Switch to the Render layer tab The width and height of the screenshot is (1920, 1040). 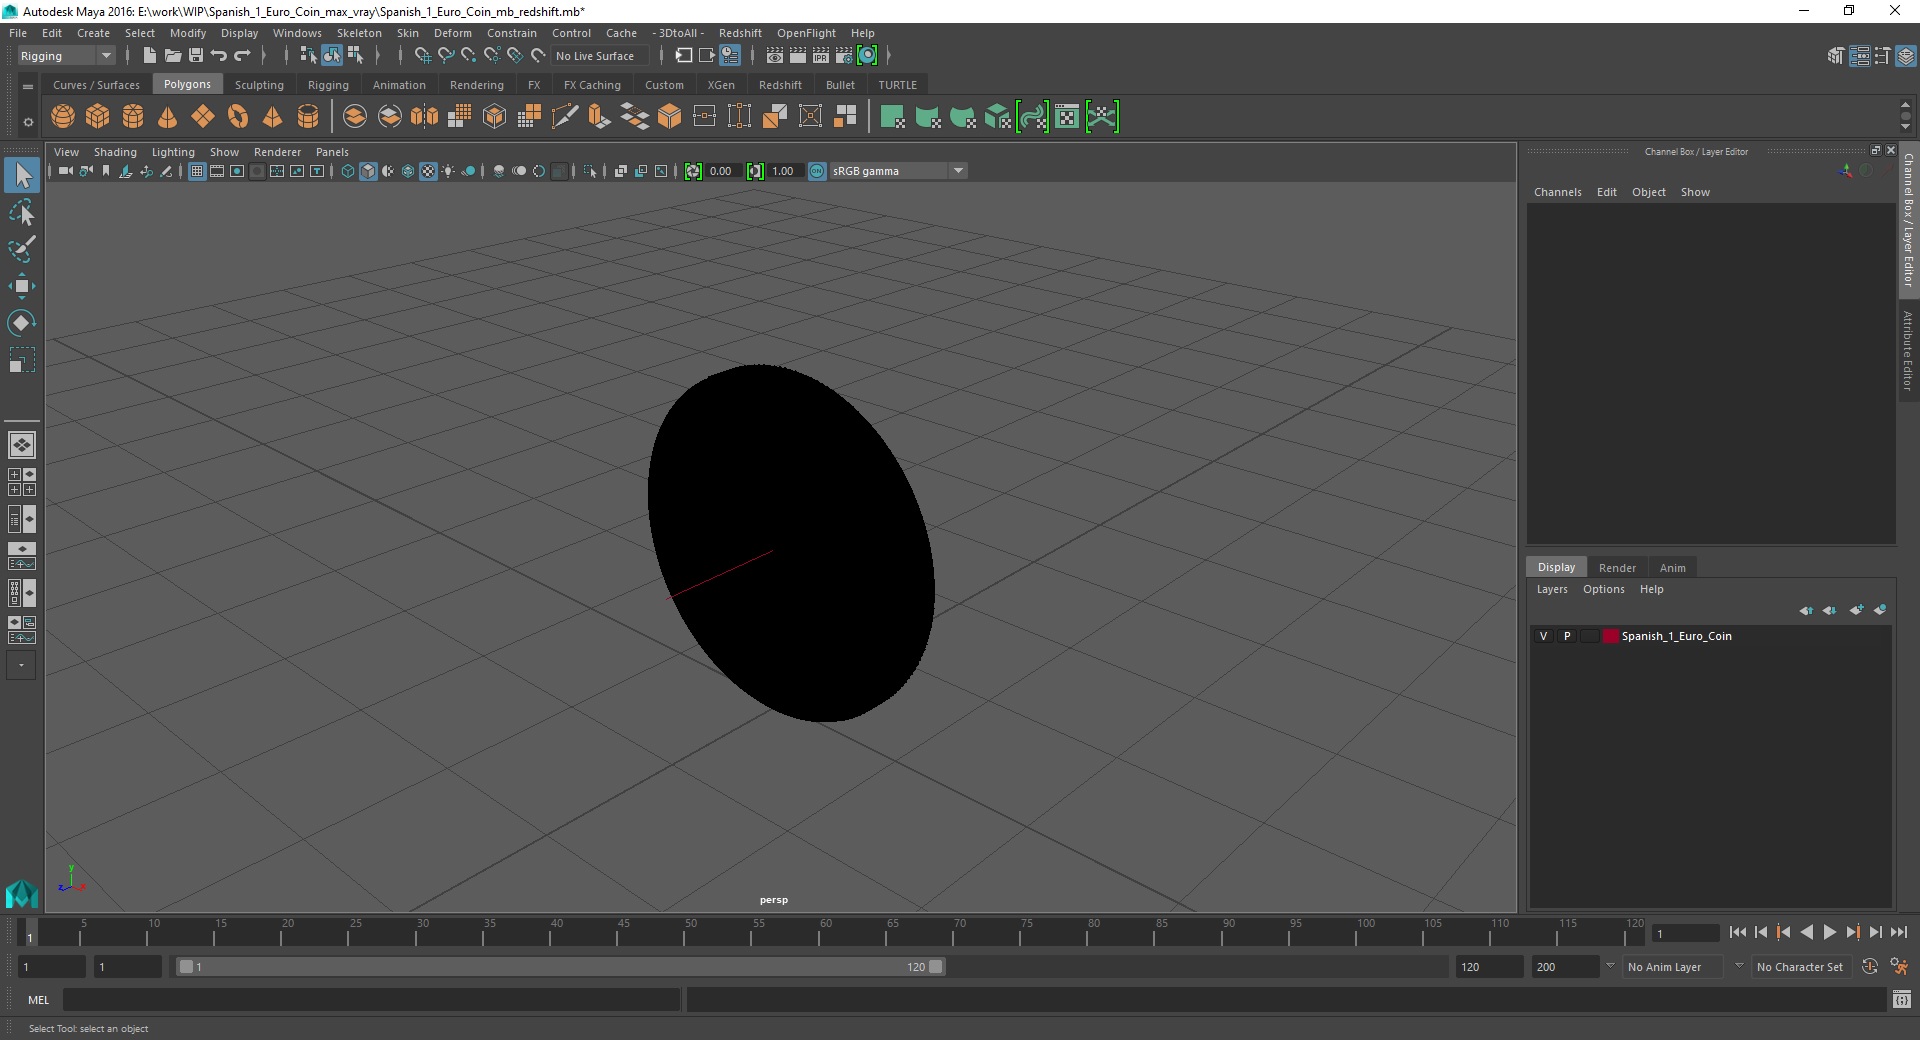click(1617, 568)
